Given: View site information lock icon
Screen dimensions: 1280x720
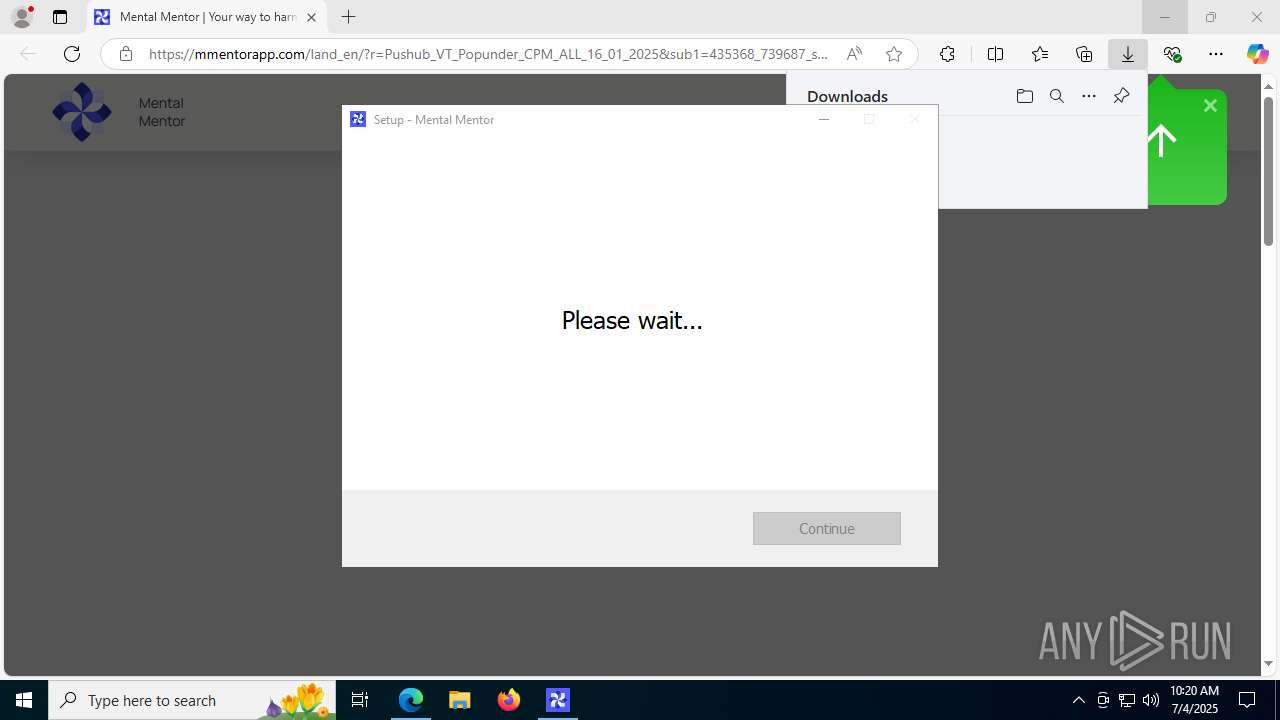Looking at the screenshot, I should pos(125,54).
